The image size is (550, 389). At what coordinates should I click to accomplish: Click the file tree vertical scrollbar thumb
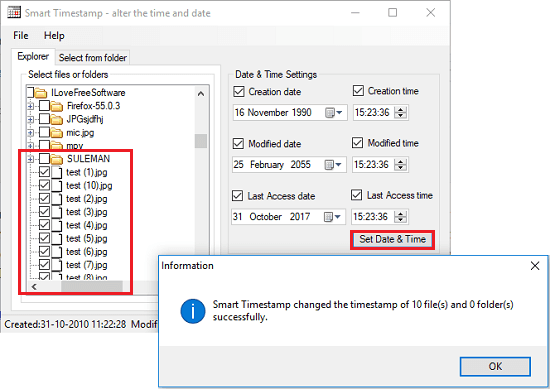pos(201,141)
